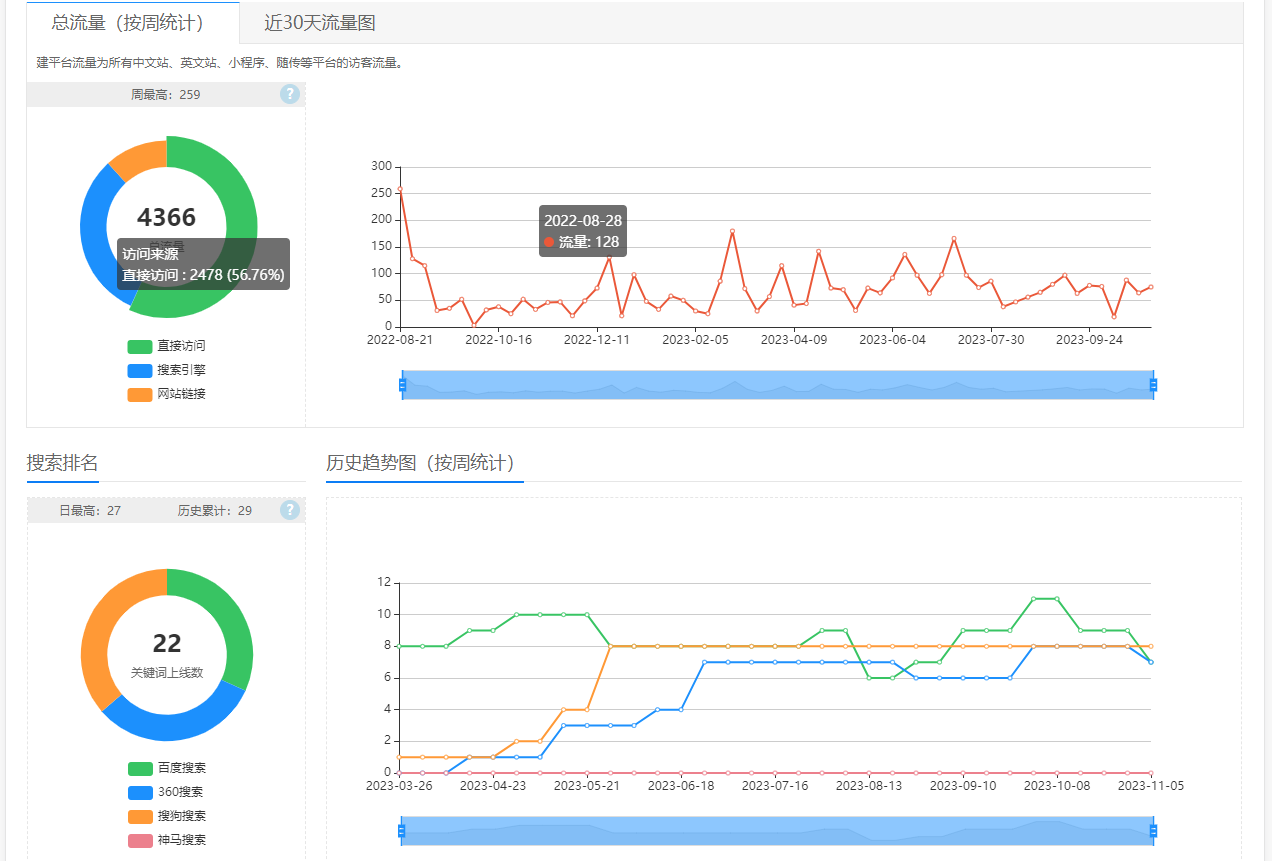This screenshot has width=1272, height=861.
Task: Click the 2023-11-05 axis label on the trend chart
Action: pos(1151,786)
